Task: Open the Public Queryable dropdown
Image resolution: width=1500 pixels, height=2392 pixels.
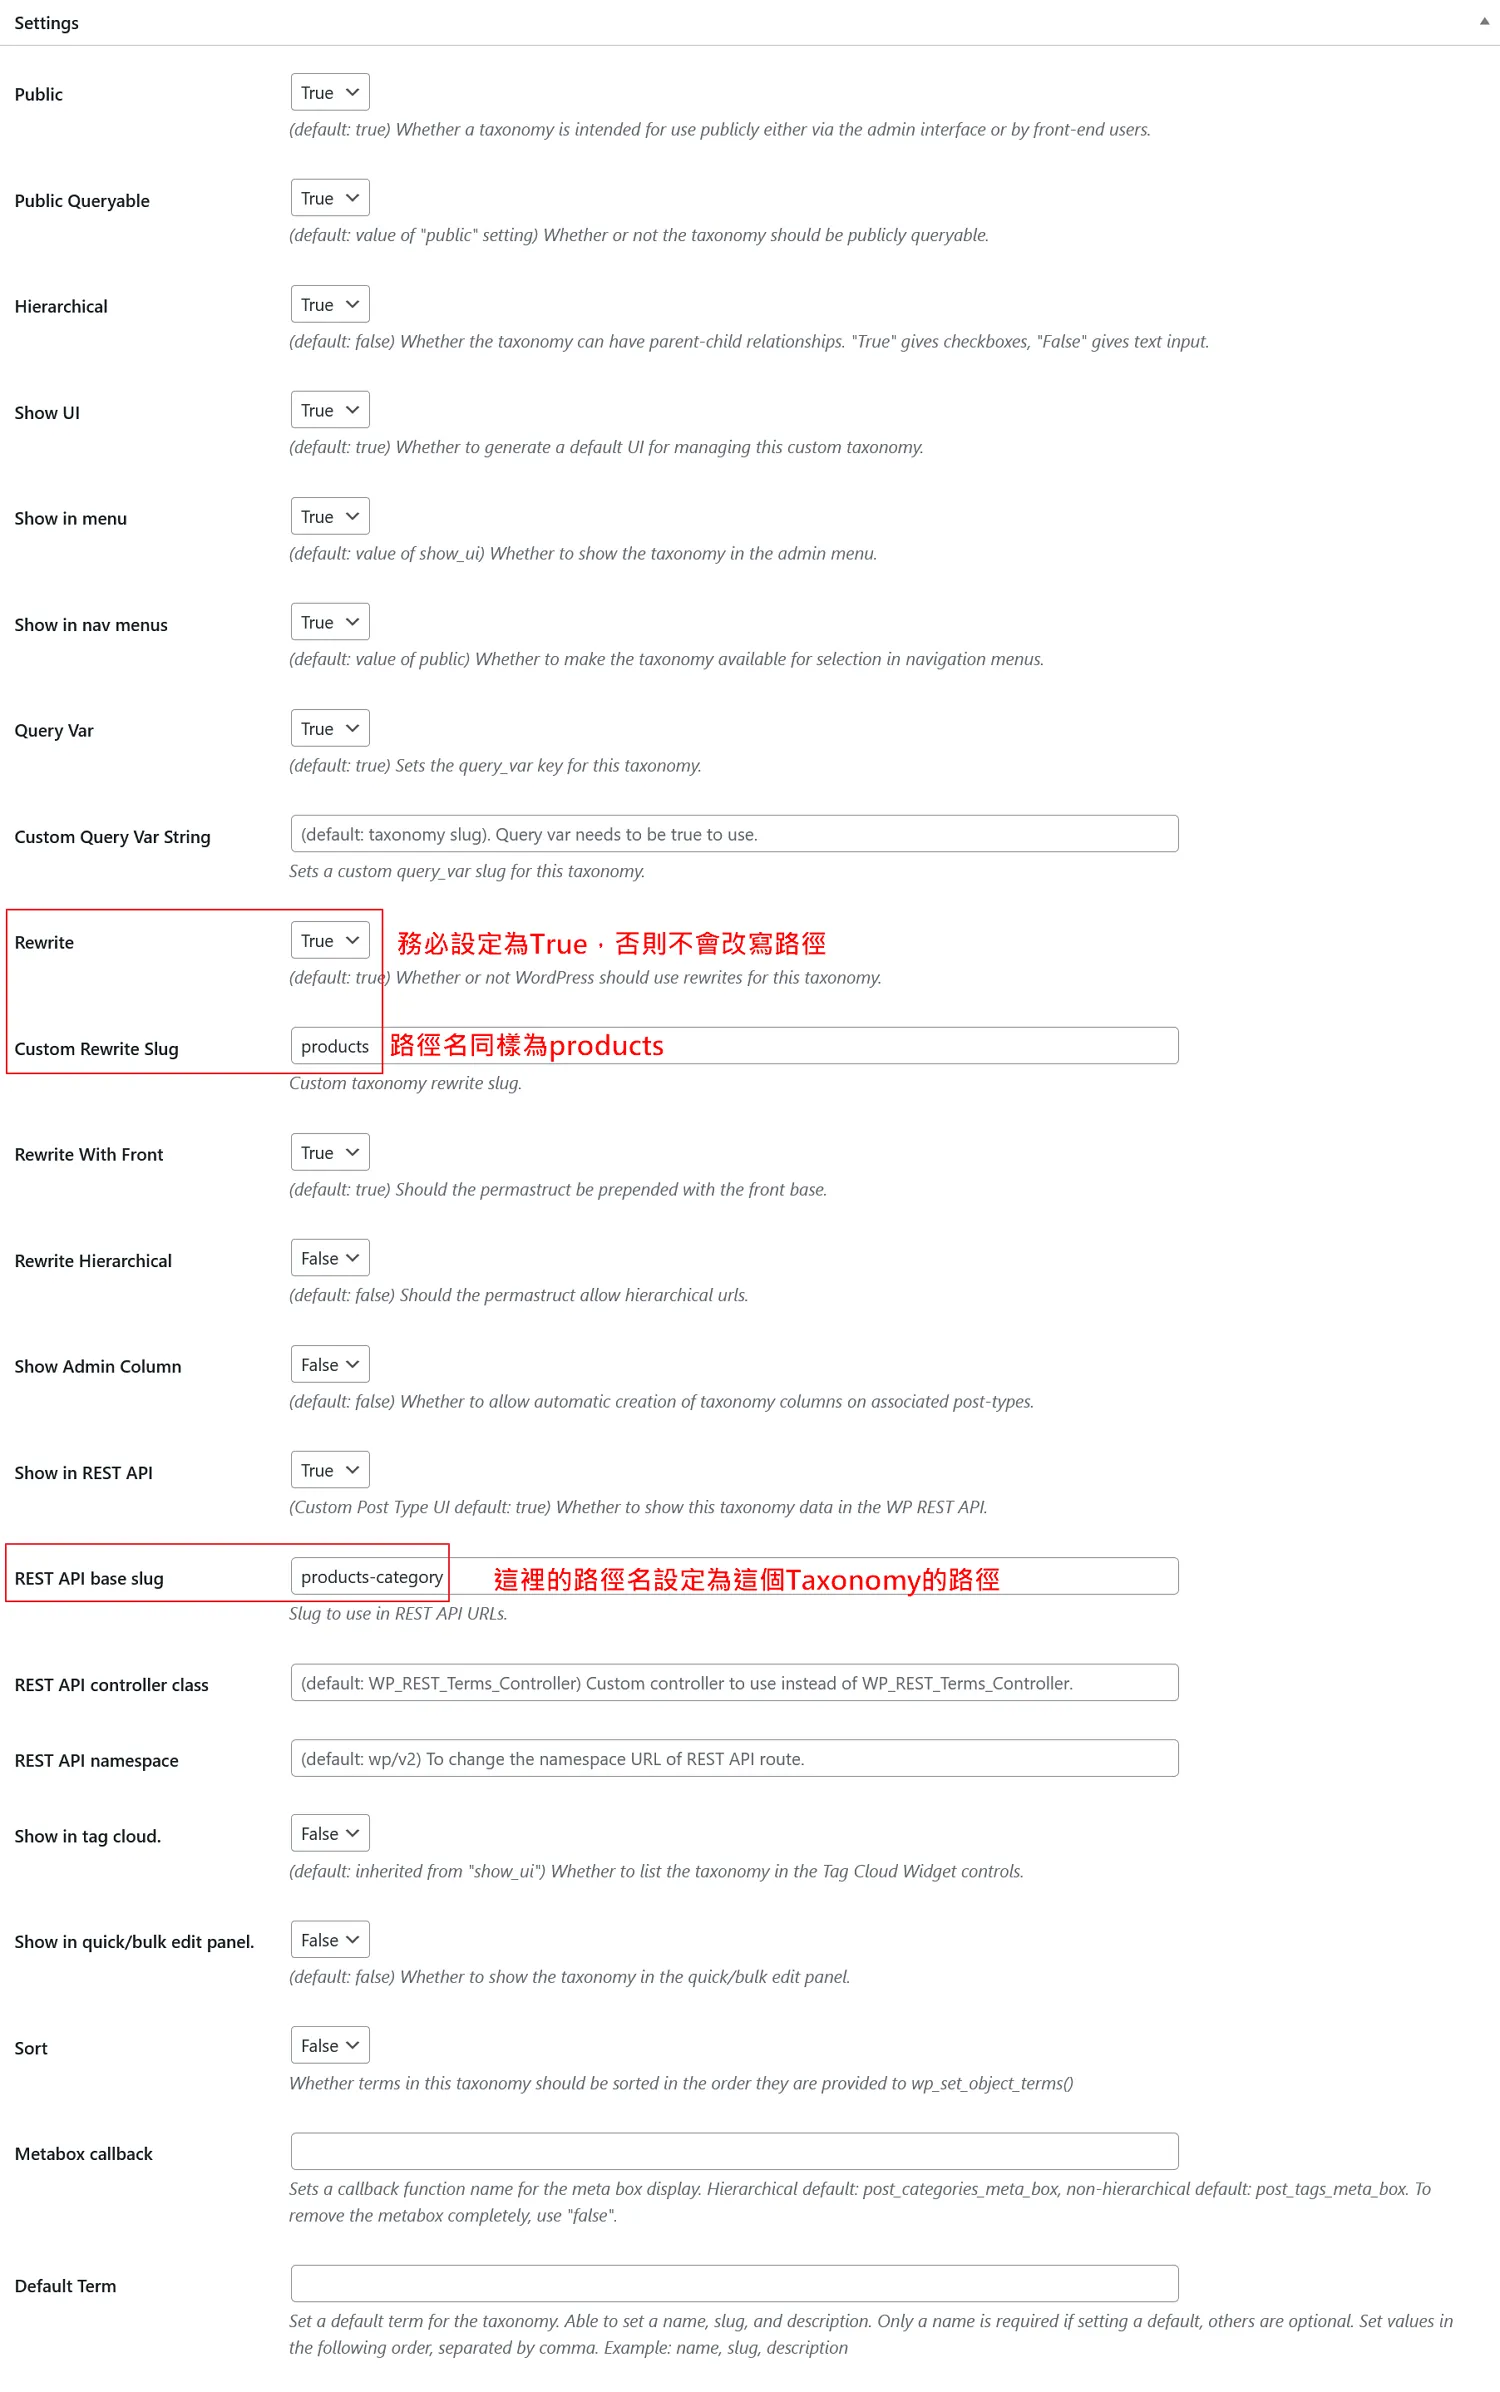Action: (x=329, y=199)
